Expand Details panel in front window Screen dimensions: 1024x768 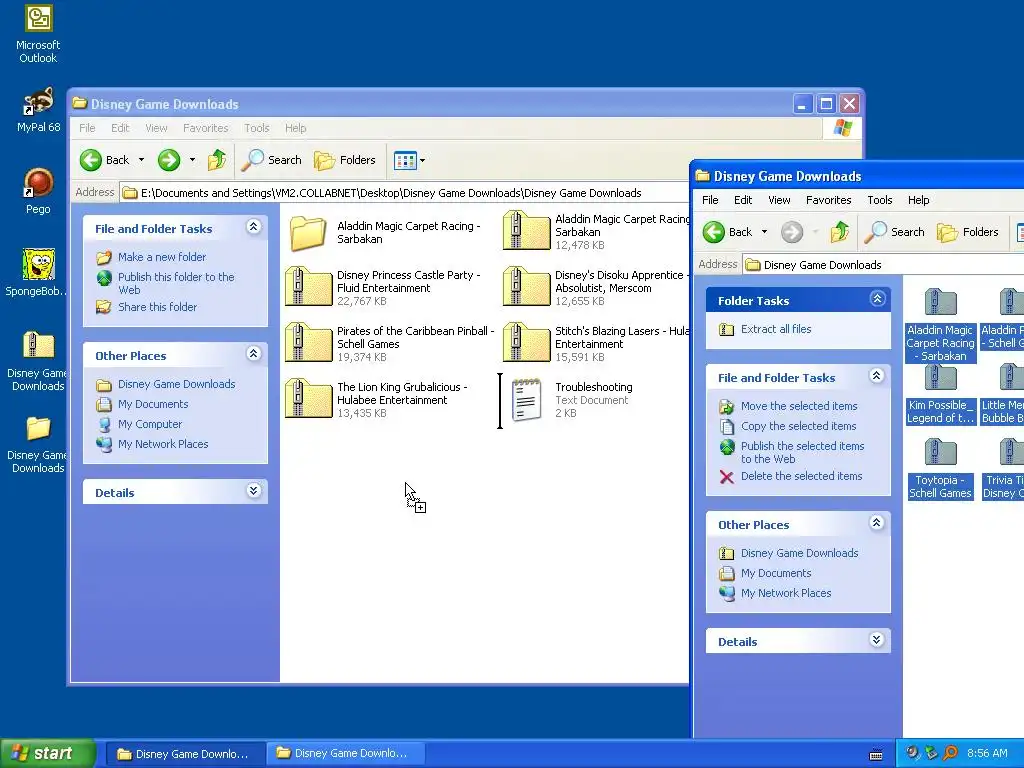click(877, 640)
